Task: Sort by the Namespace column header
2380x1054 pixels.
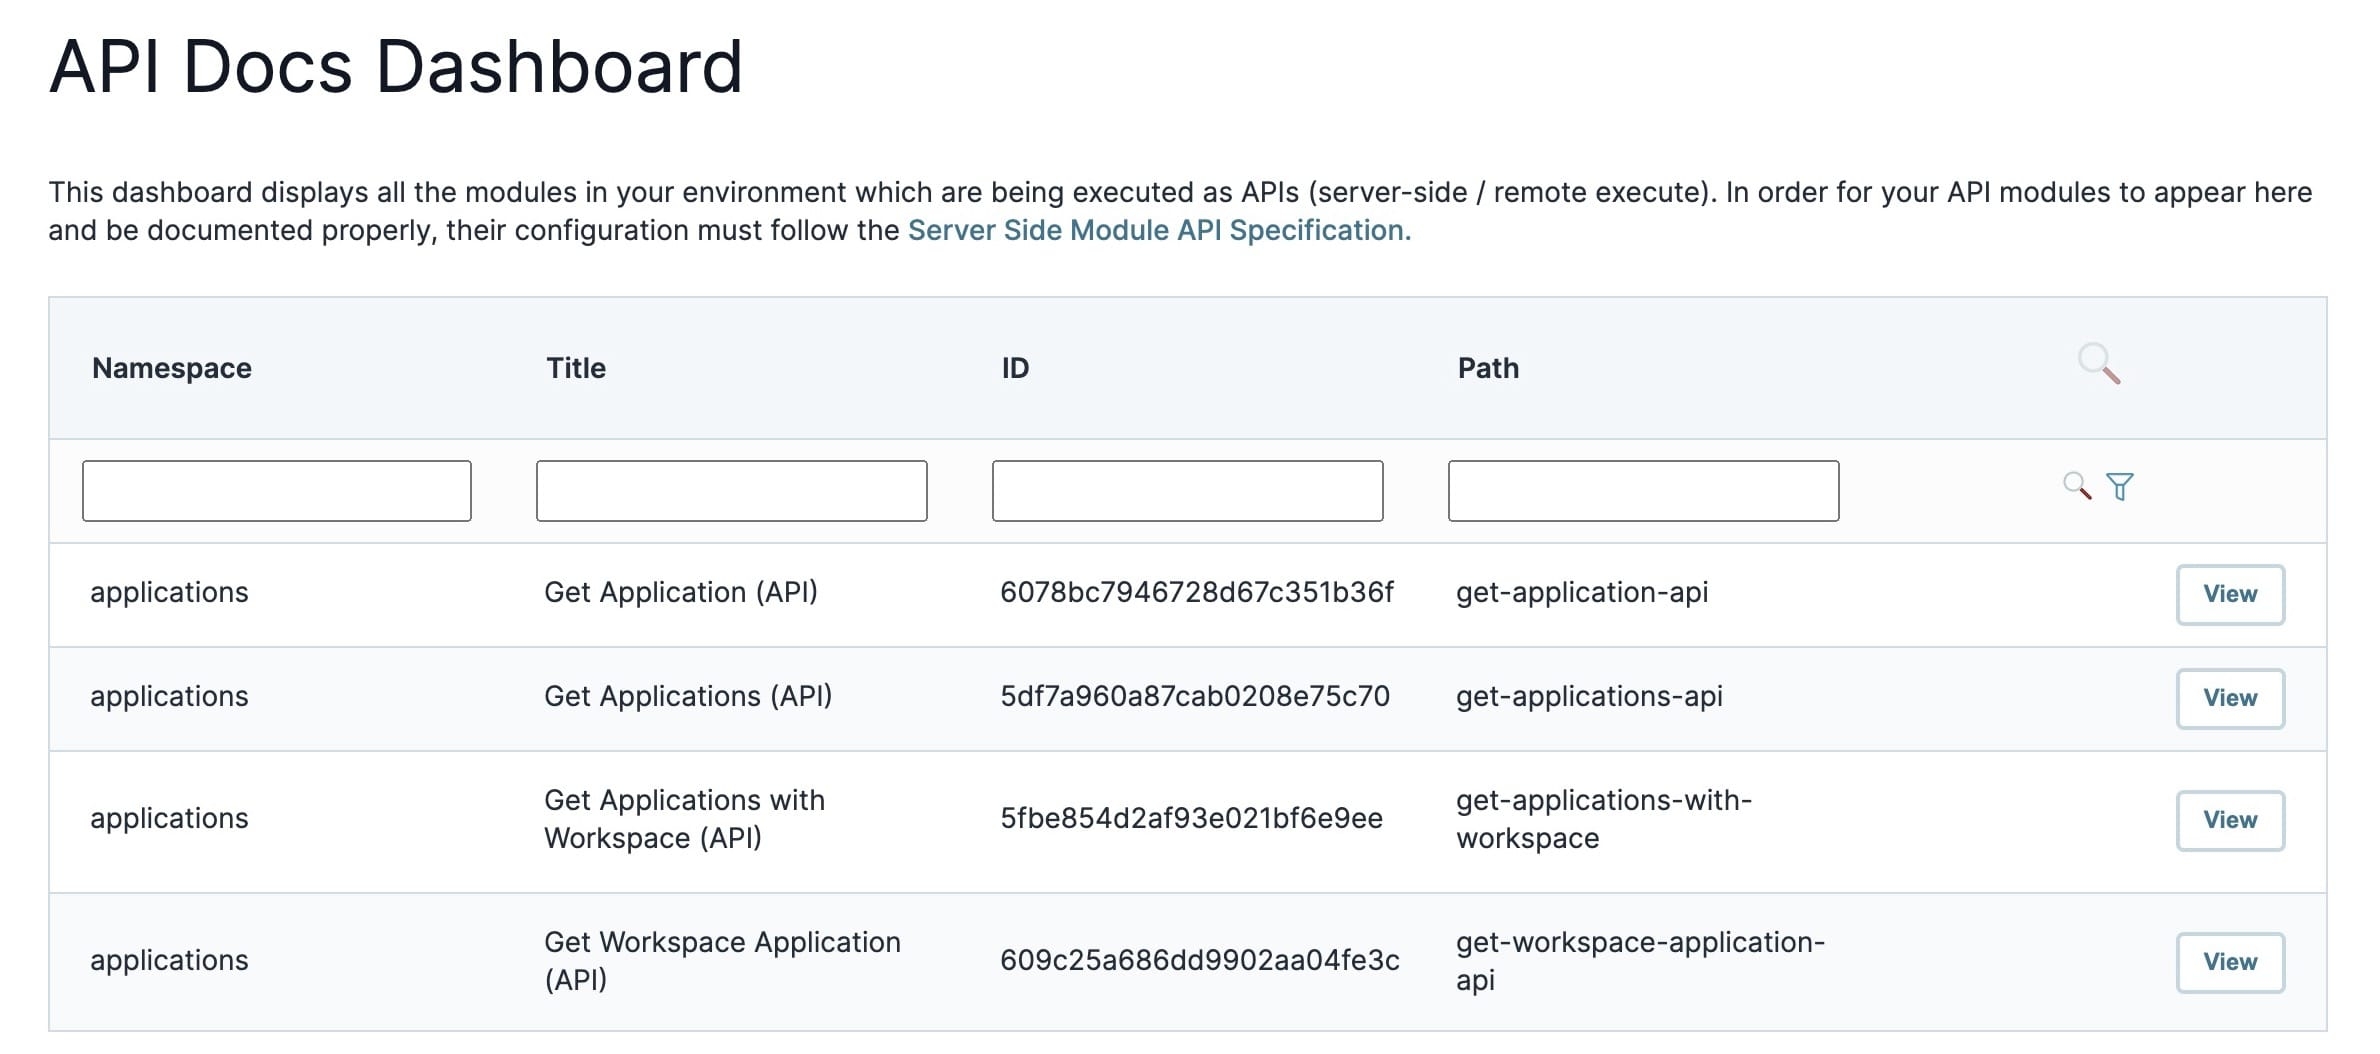Action: (x=172, y=368)
